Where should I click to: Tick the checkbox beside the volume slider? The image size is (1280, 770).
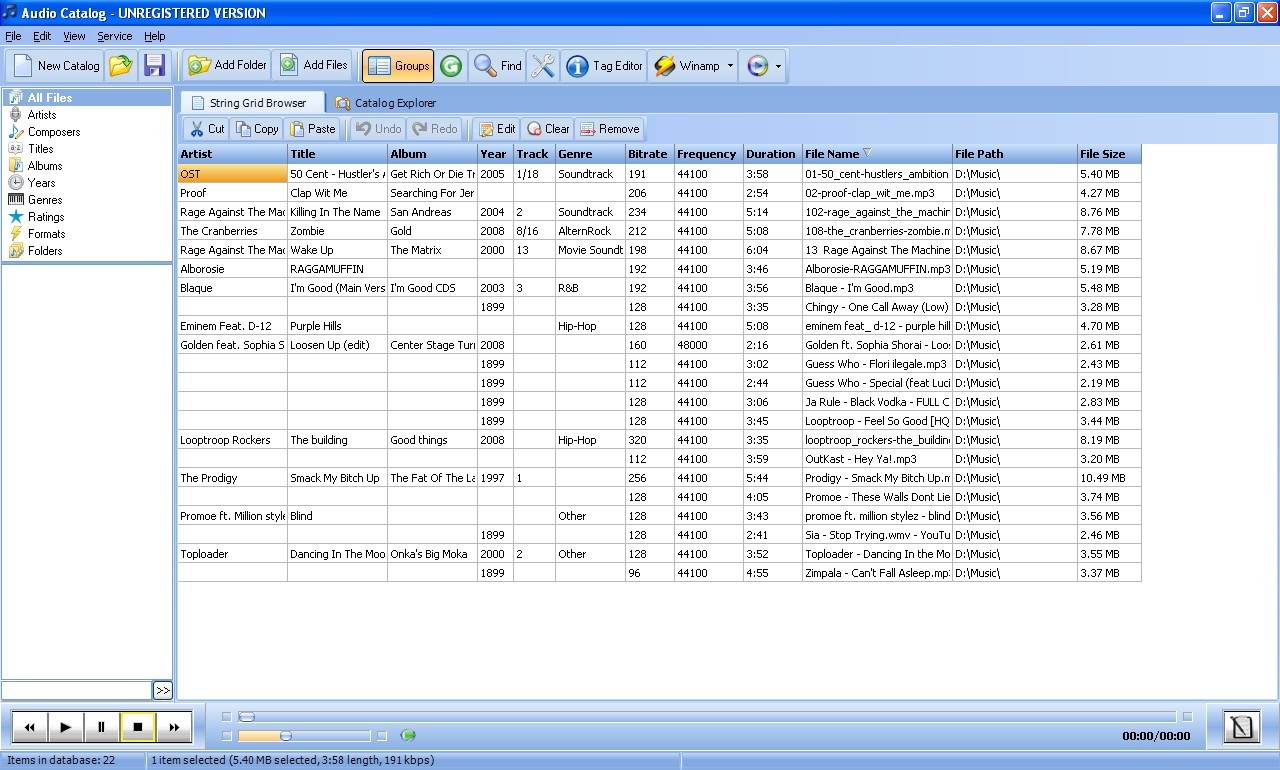pyautogui.click(x=226, y=735)
